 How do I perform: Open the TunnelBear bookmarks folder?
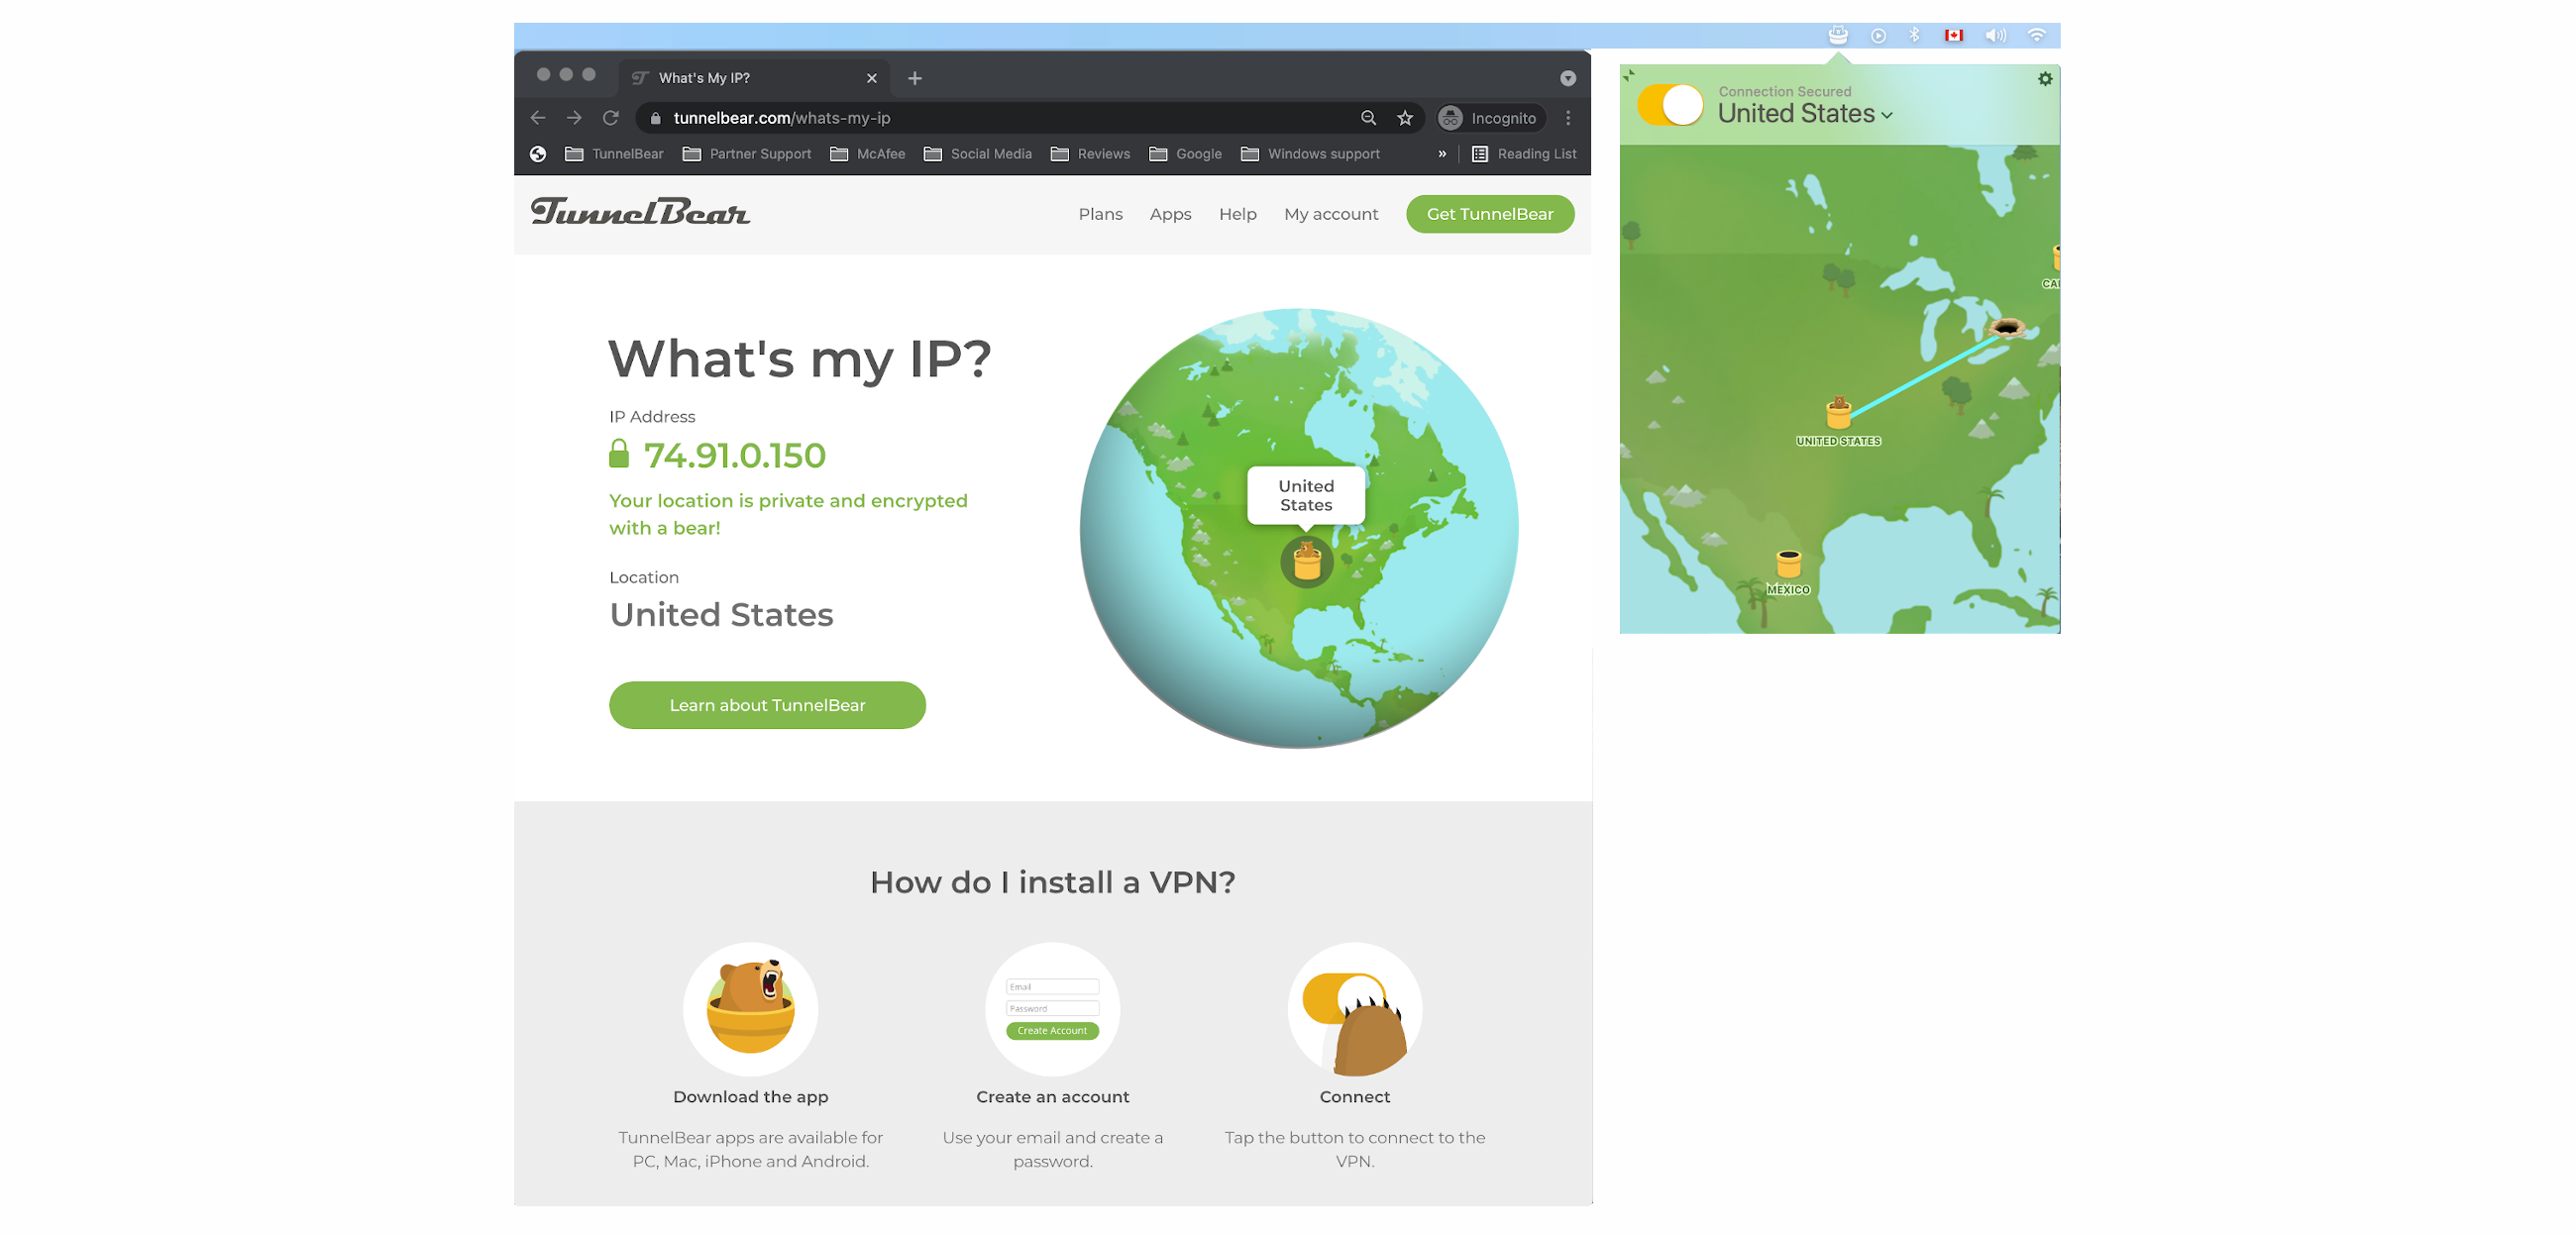pyautogui.click(x=614, y=154)
